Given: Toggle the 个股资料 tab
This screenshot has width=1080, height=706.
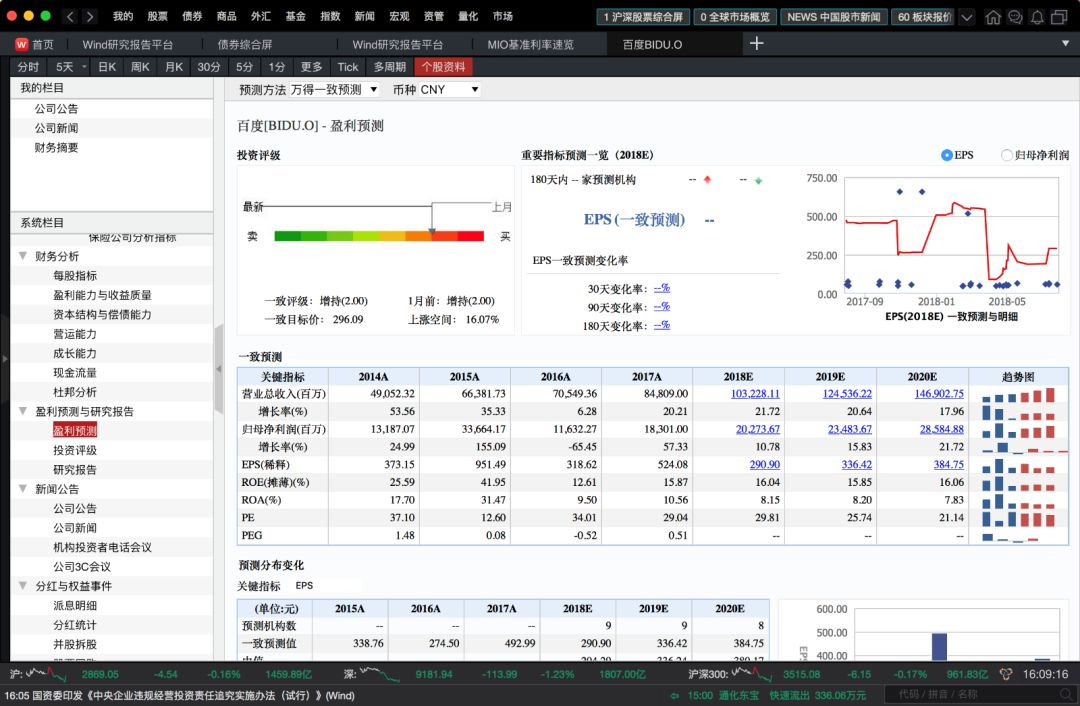Looking at the screenshot, I should (x=442, y=66).
